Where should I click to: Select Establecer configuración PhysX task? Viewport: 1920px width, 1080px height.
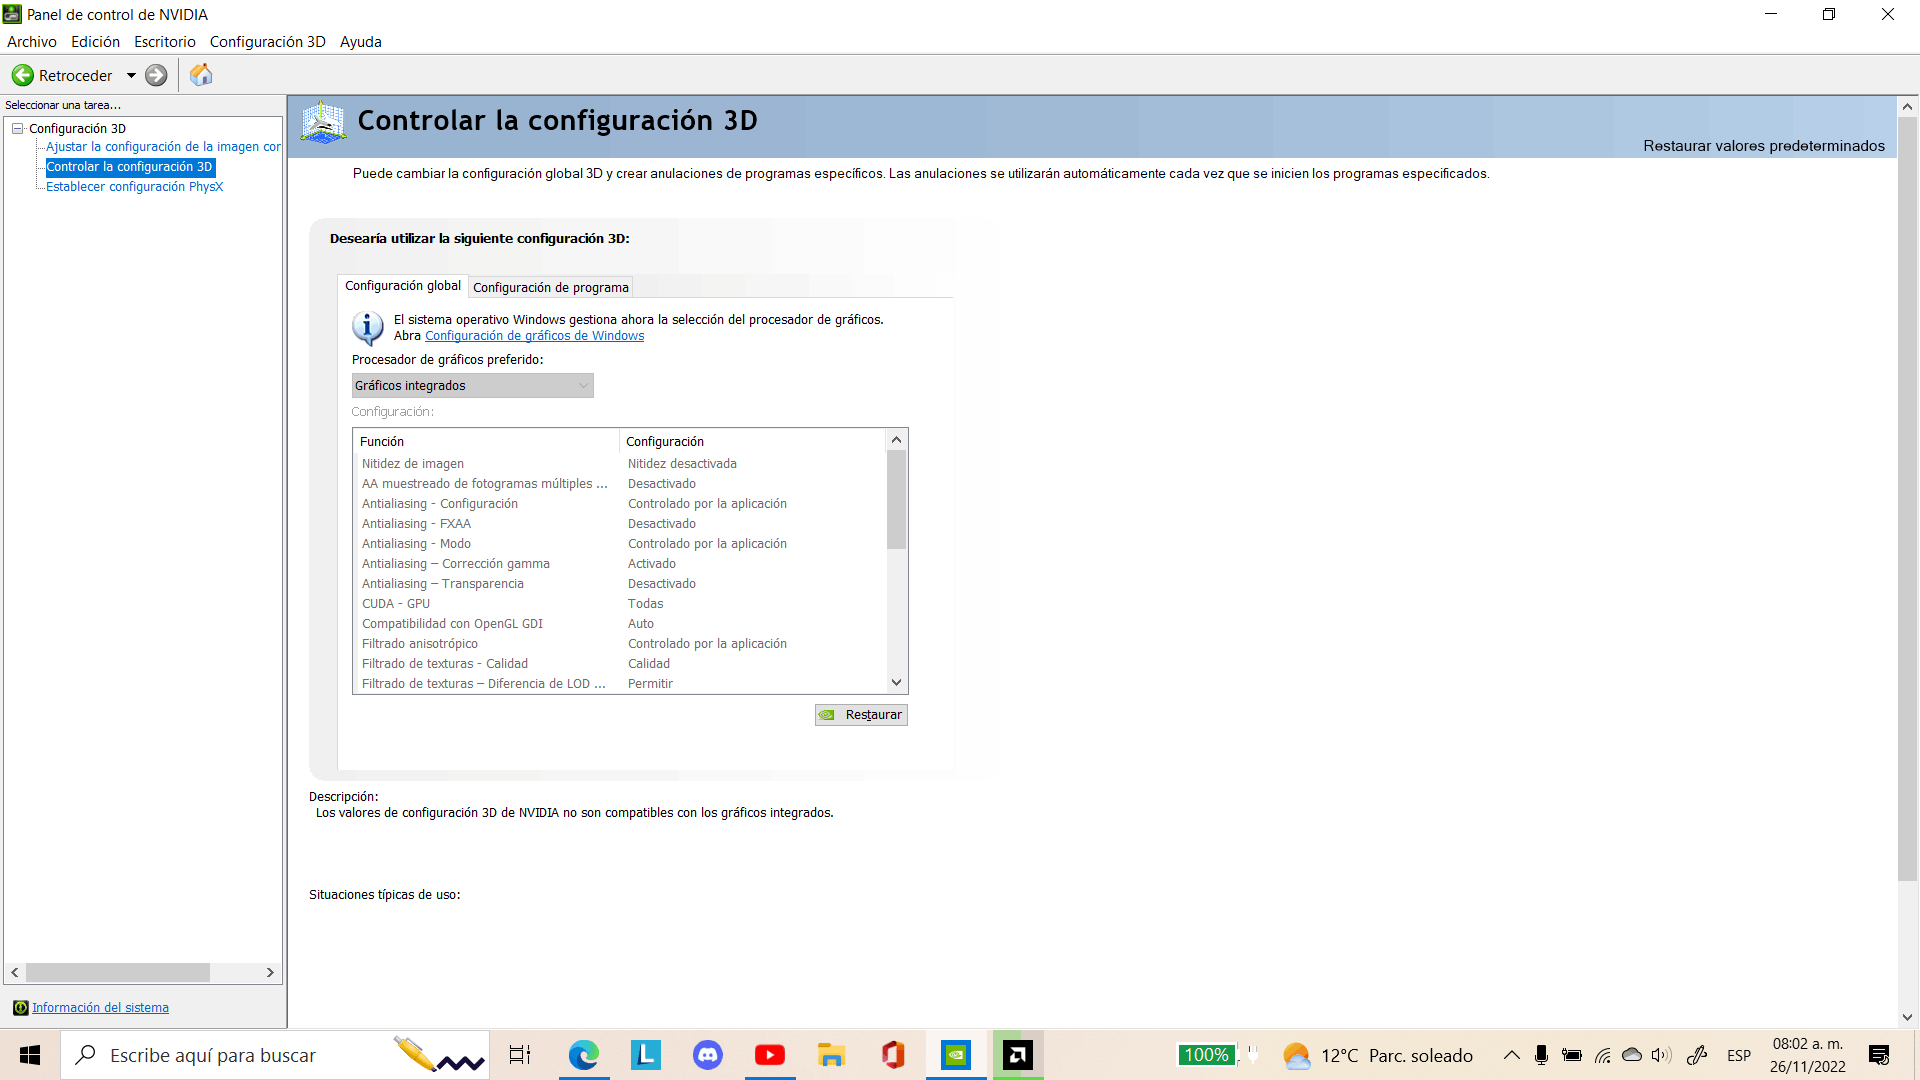[x=134, y=187]
